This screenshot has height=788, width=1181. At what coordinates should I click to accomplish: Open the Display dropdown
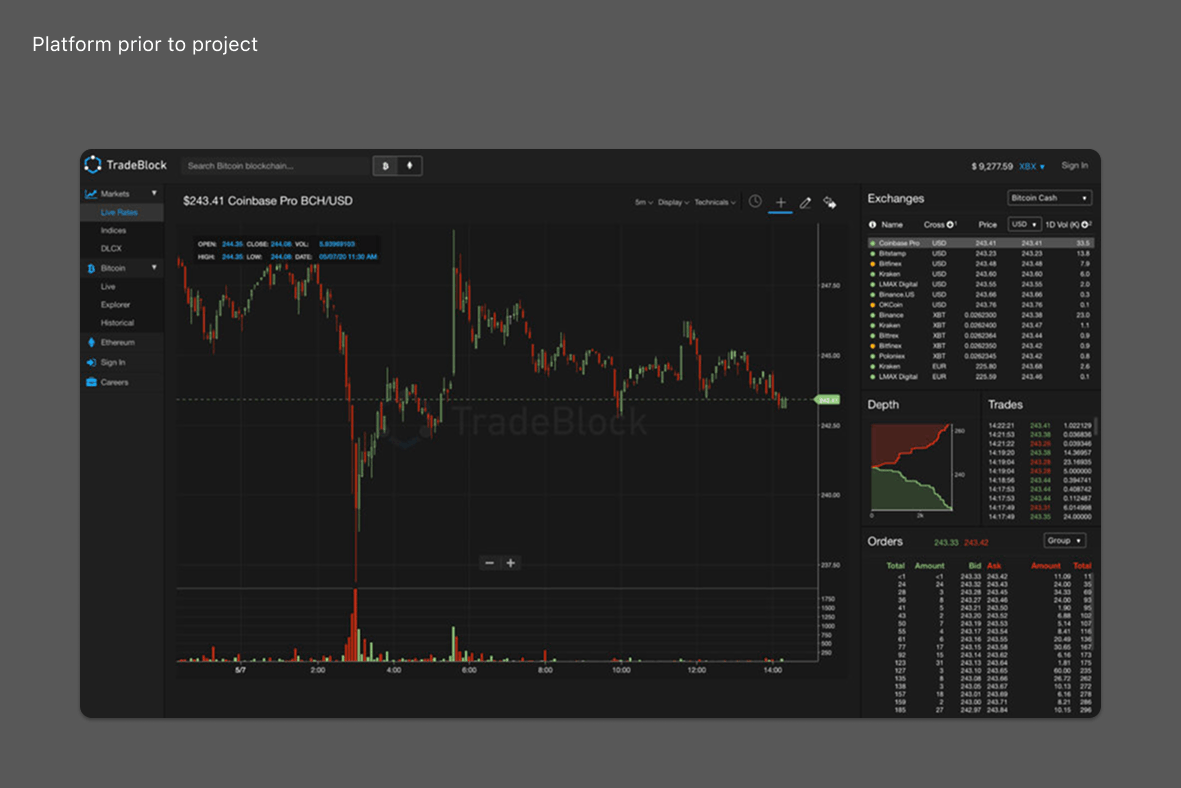(x=673, y=202)
